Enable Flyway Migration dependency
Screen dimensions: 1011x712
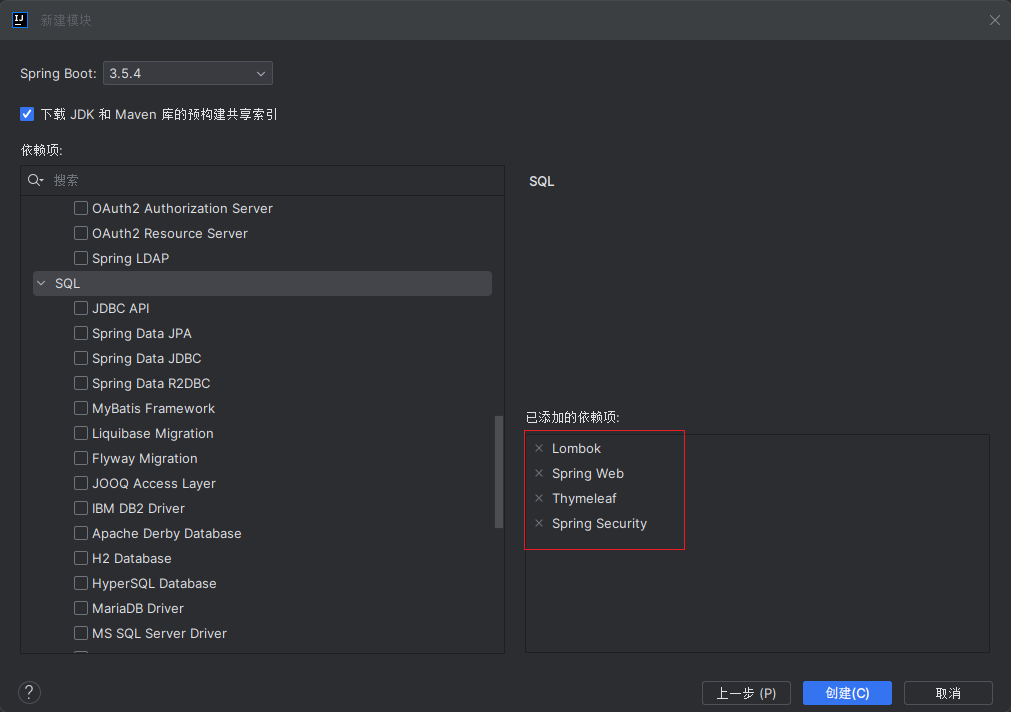pyautogui.click(x=81, y=459)
